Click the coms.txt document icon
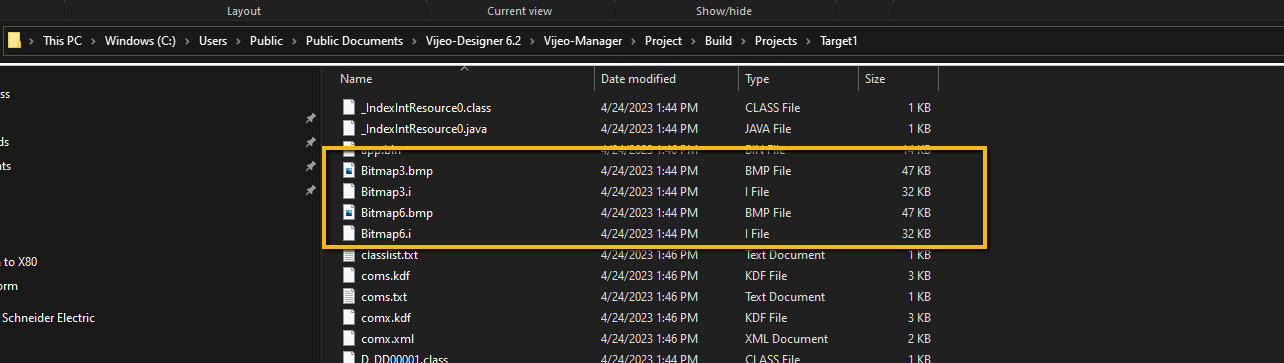The height and width of the screenshot is (363, 1284). coord(348,297)
